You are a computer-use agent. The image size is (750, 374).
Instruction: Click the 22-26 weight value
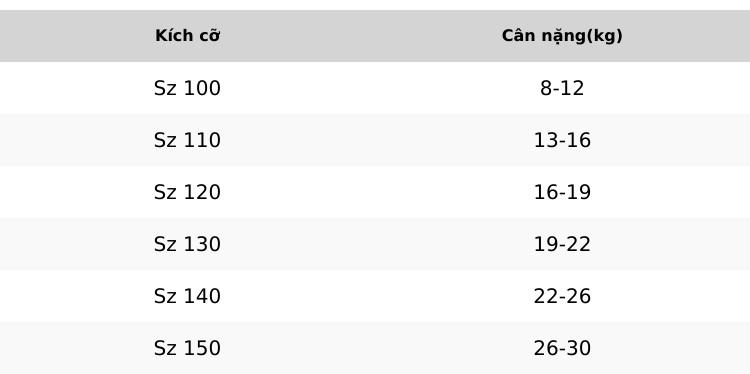562,296
